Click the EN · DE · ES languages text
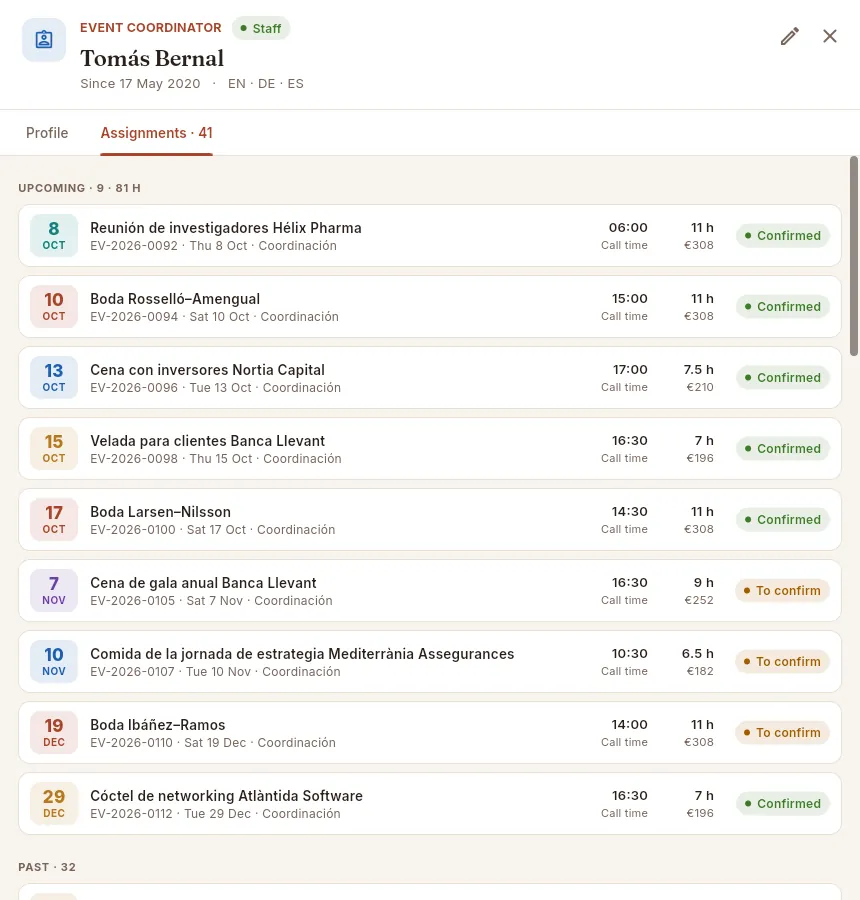Viewport: 860px width, 900px height. [x=266, y=84]
